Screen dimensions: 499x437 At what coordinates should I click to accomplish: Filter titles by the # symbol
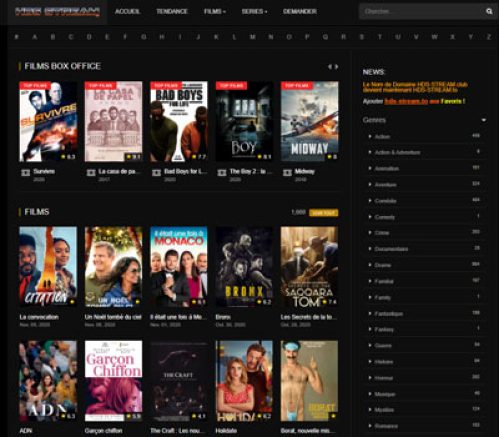(x=17, y=37)
